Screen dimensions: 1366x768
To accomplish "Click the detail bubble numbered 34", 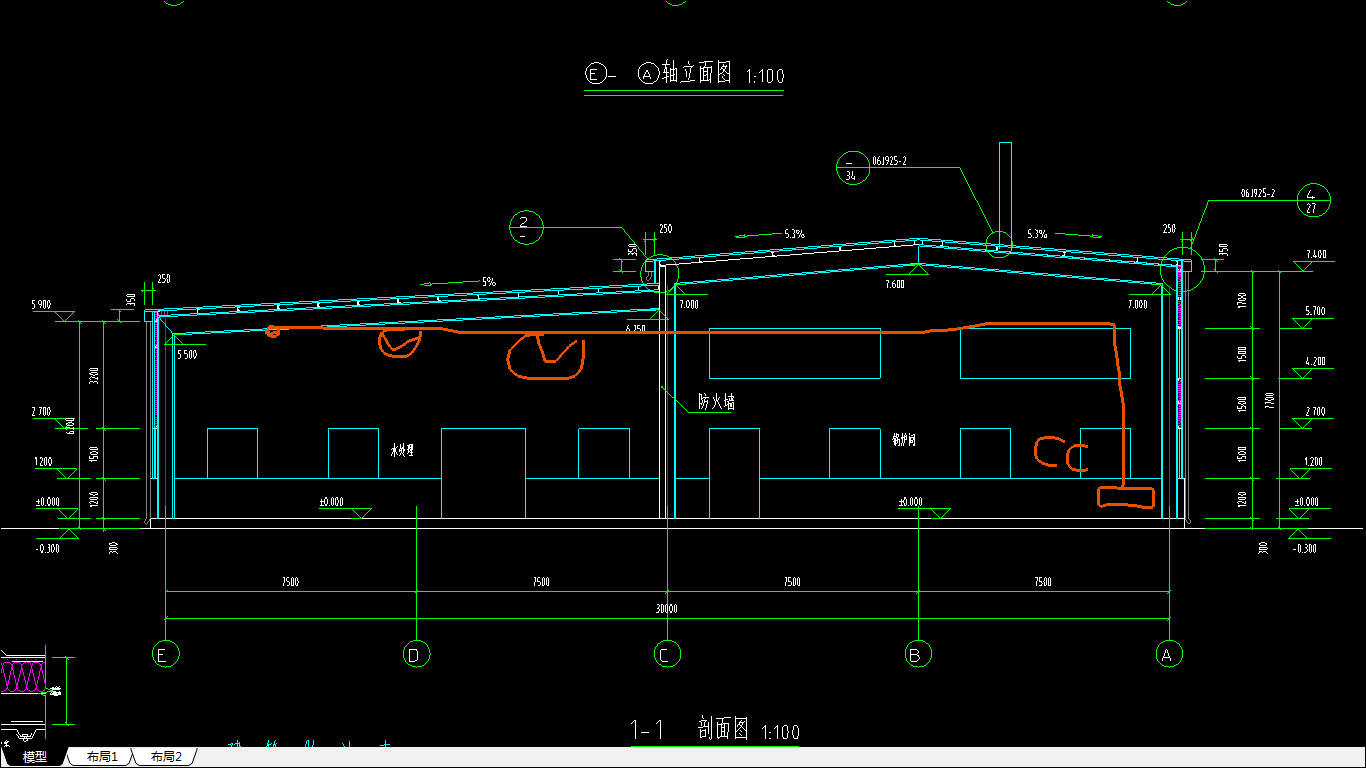I will 851,169.
